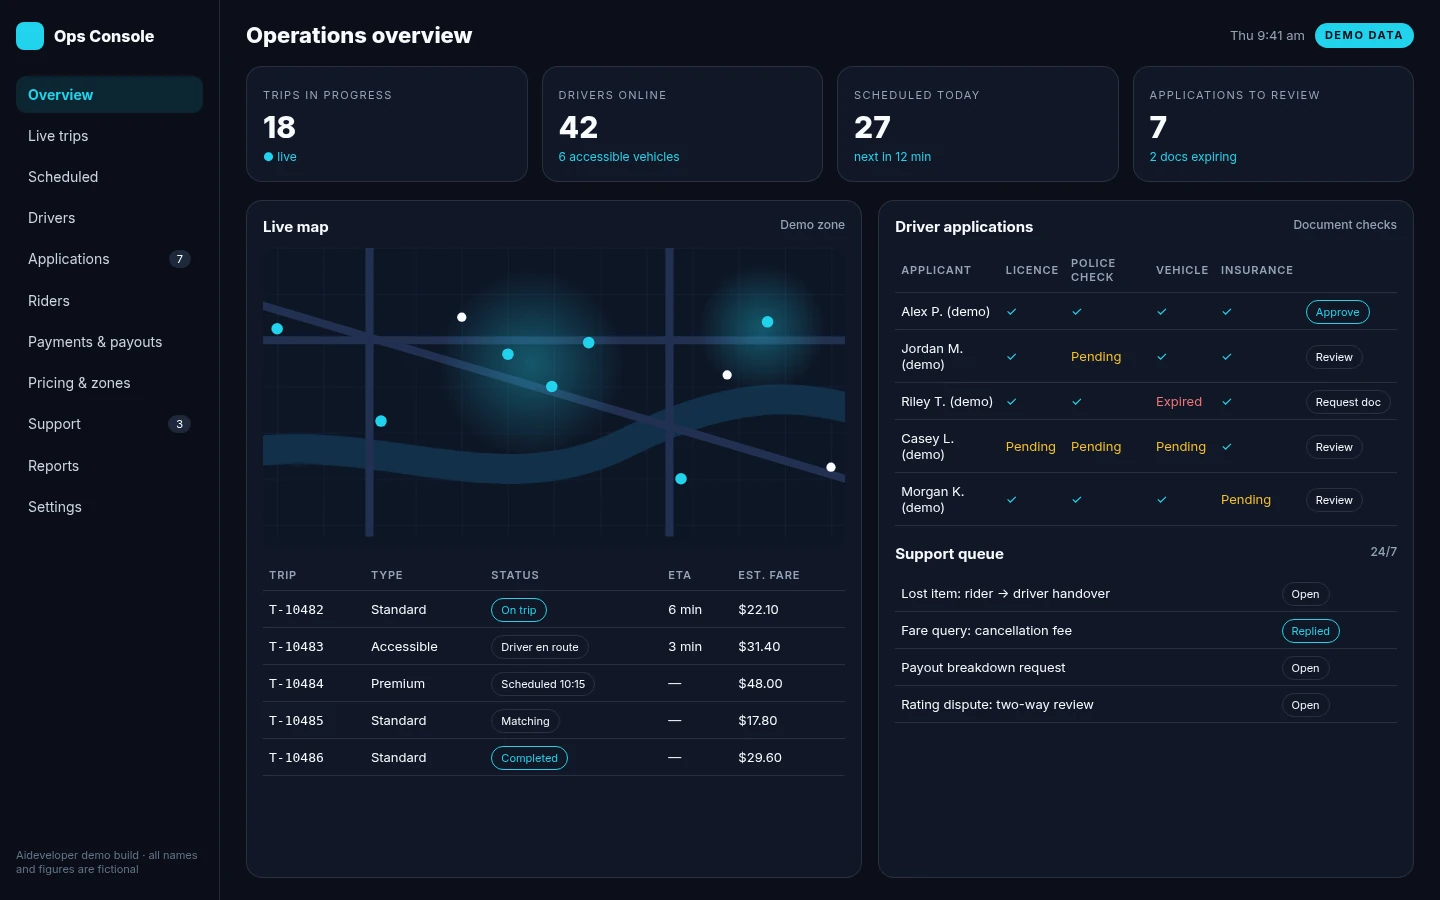The width and height of the screenshot is (1440, 900).
Task: Click Open on Payout breakdown request
Action: (1305, 668)
